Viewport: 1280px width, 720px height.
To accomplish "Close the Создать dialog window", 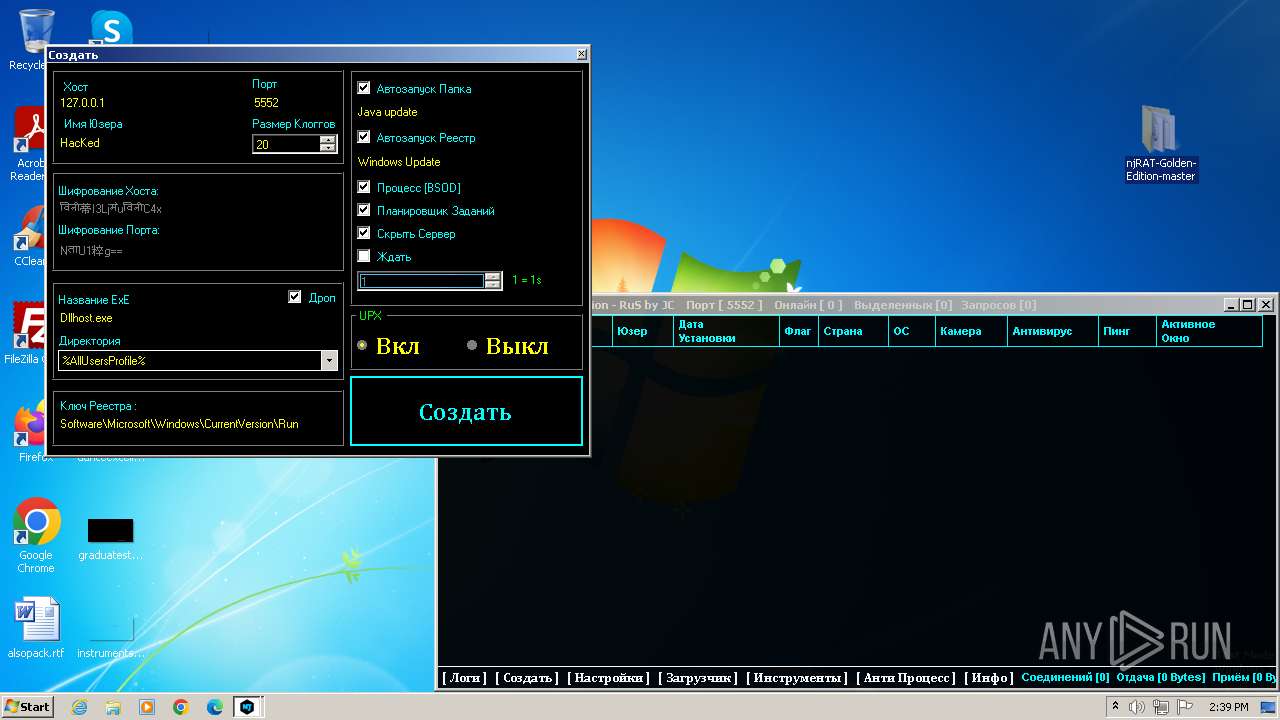I will [581, 54].
